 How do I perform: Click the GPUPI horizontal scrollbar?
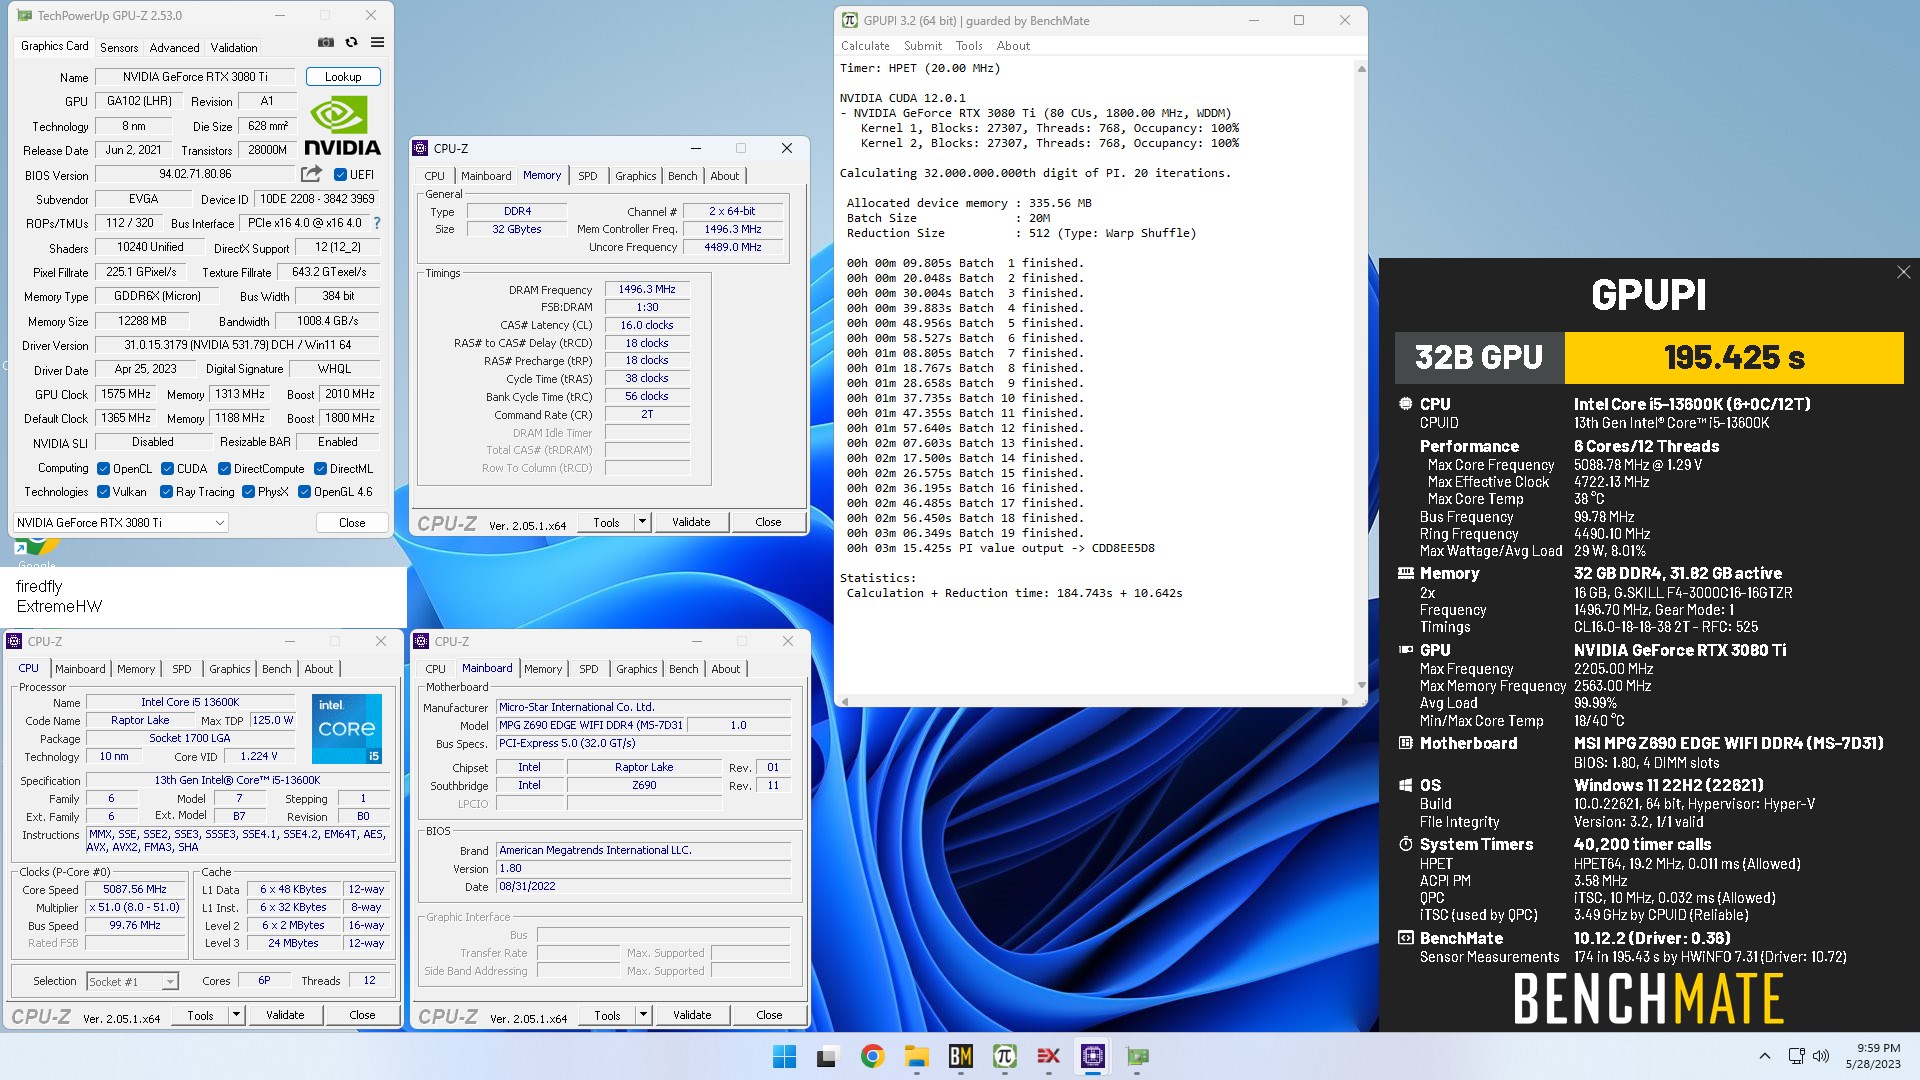1095,702
